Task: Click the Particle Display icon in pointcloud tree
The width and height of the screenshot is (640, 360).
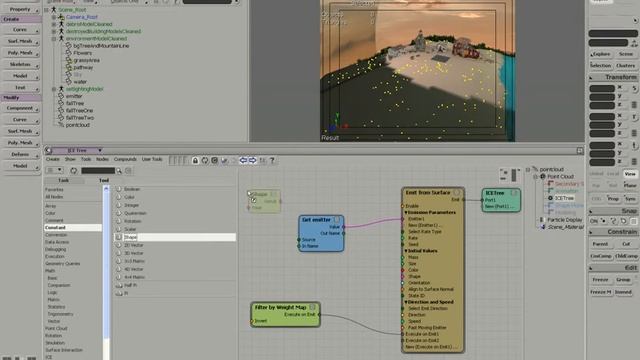Action: pos(542,220)
